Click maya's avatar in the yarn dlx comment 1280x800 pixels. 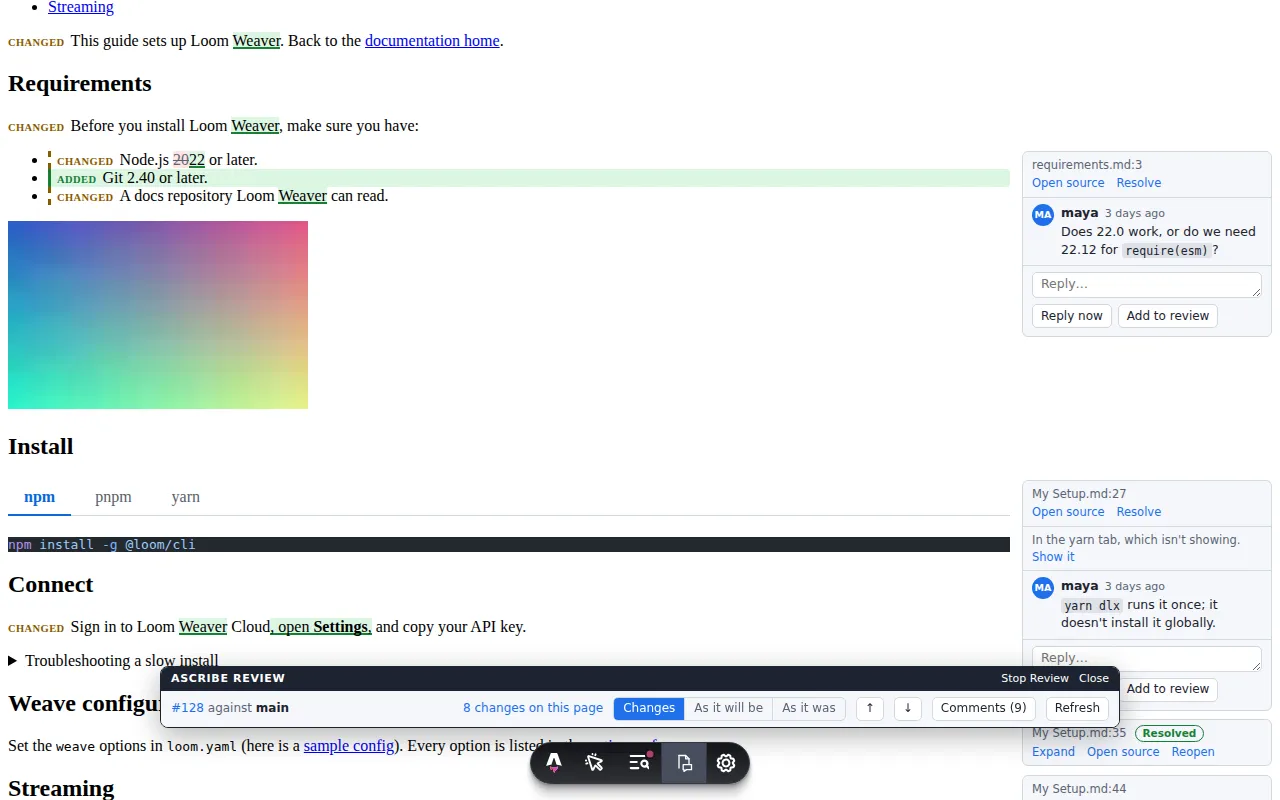[1043, 587]
